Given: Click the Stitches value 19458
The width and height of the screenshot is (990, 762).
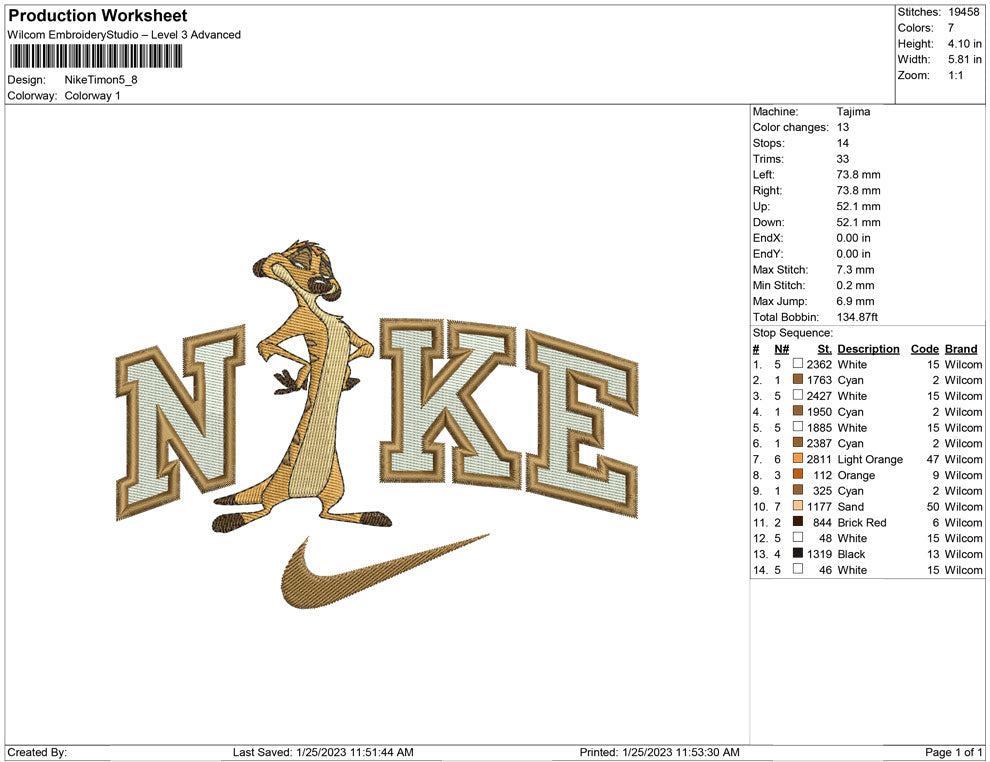Looking at the screenshot, I should click(963, 12).
